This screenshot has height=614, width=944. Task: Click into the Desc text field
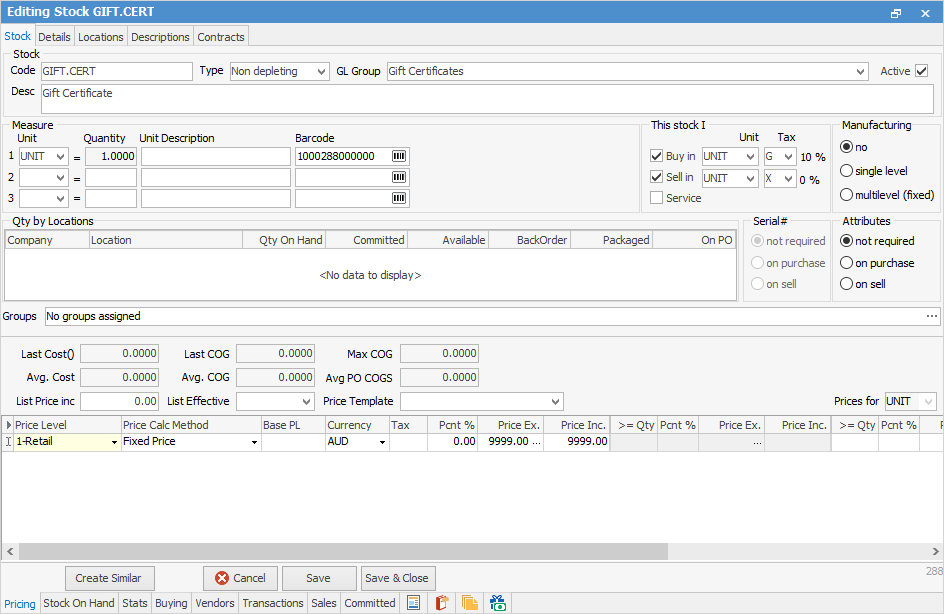point(486,99)
